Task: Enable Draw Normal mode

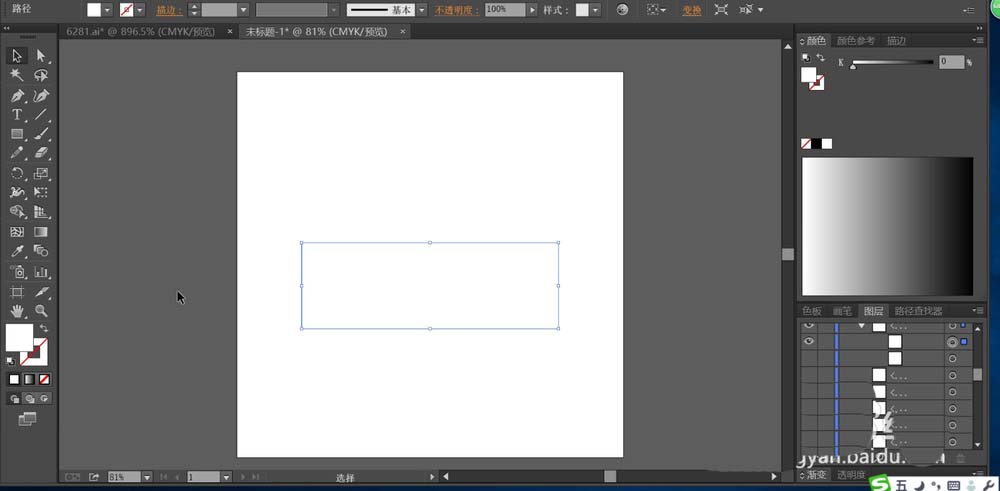Action: tap(15, 399)
